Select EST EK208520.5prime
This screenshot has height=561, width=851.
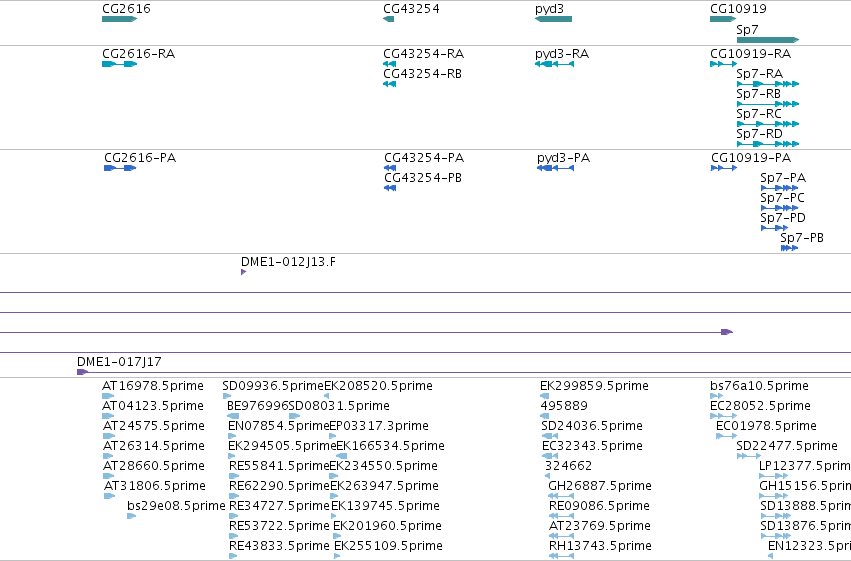tap(327, 396)
